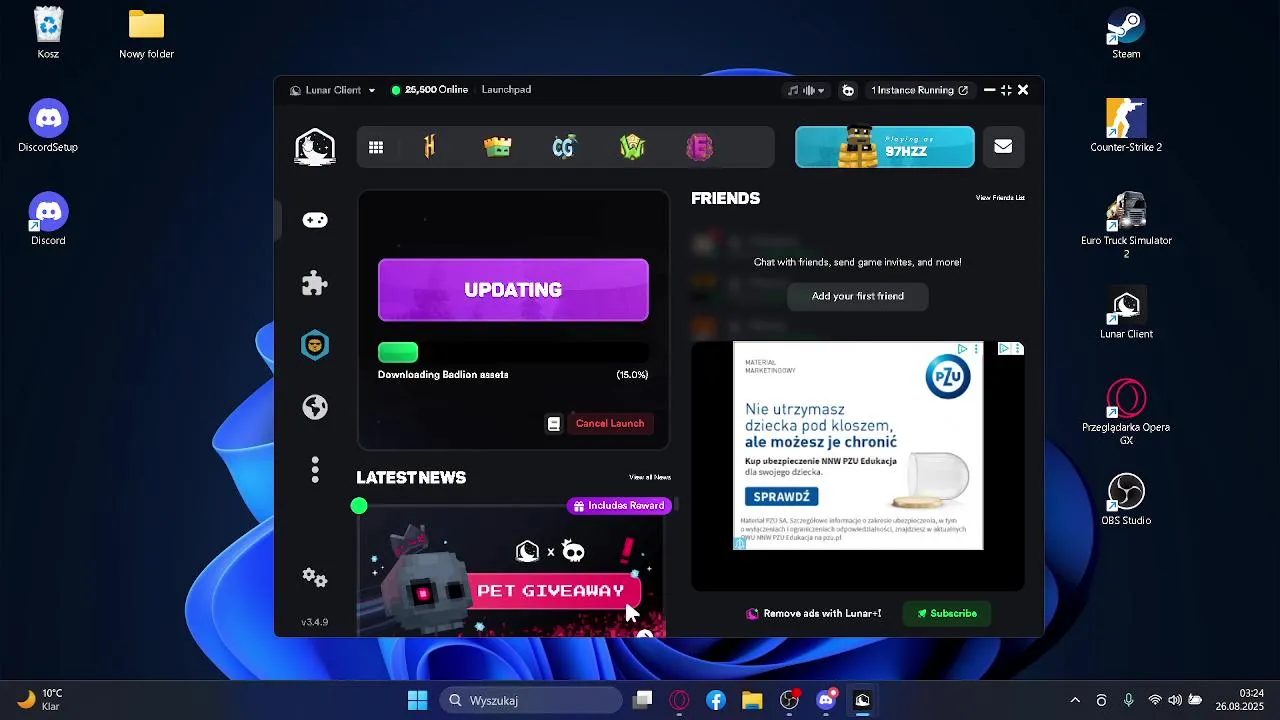Image resolution: width=1280 pixels, height=720 pixels.
Task: Click the Launchpad label in title bar
Action: [x=506, y=90]
